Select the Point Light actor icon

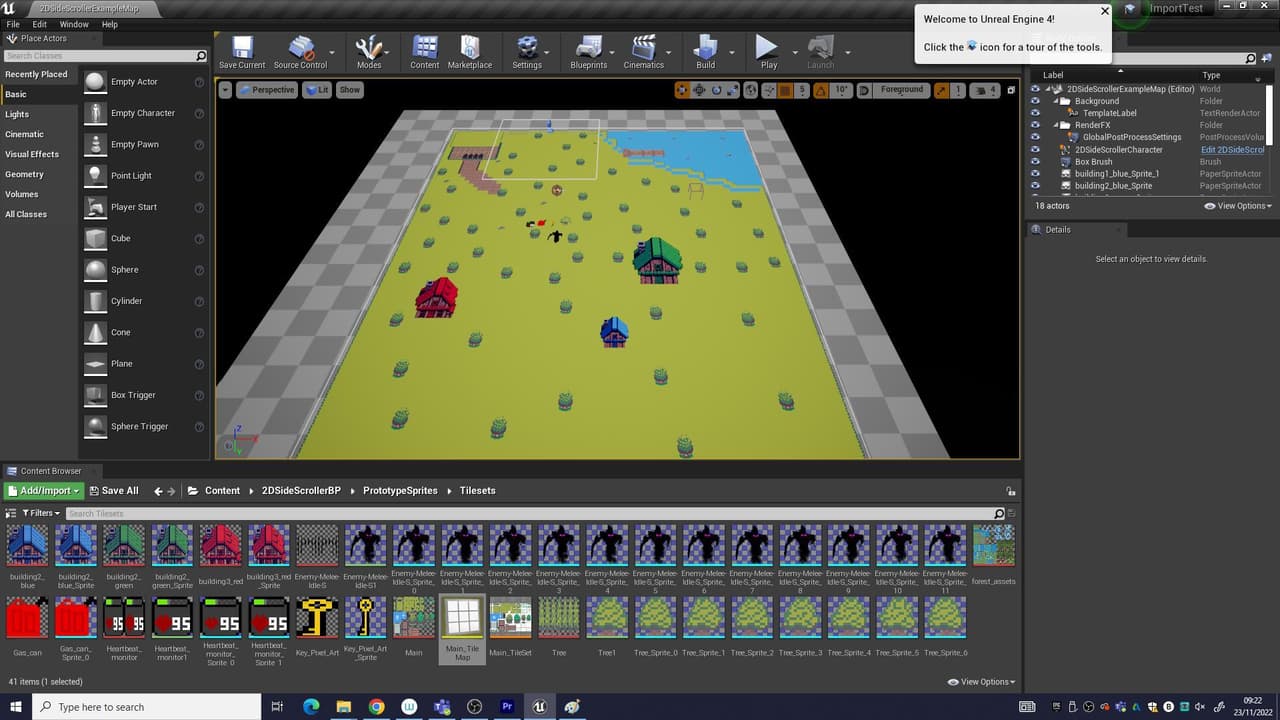[95, 176]
